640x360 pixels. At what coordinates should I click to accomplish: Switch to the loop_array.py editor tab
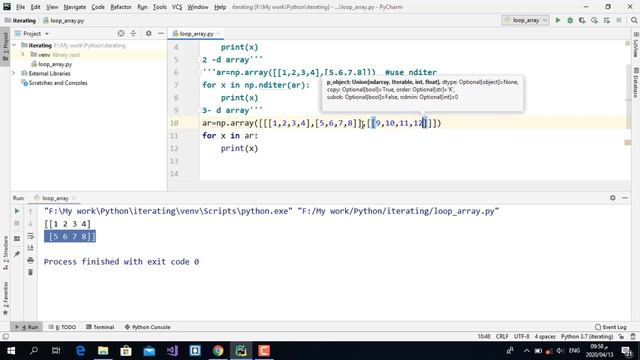pos(196,33)
